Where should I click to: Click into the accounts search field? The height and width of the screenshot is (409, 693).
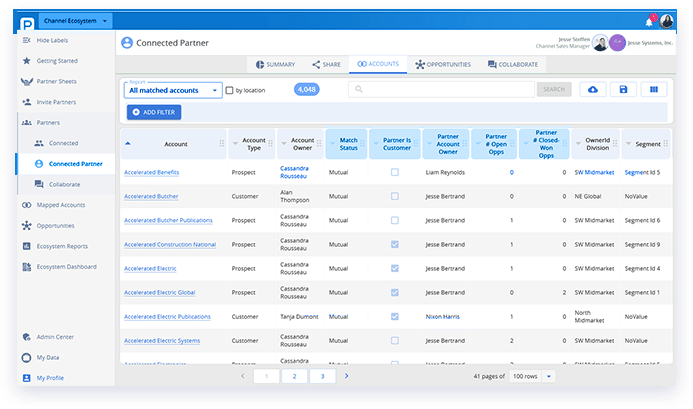(x=441, y=89)
